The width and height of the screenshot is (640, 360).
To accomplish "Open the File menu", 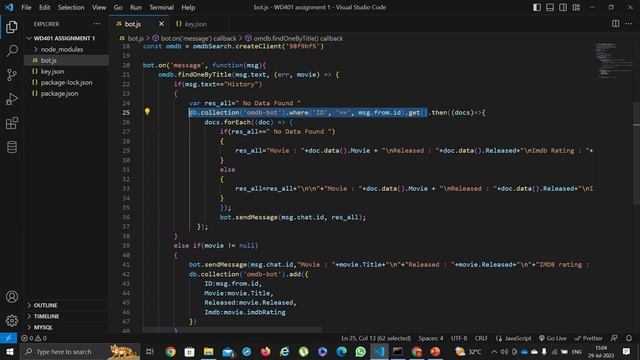I will click(x=26, y=7).
